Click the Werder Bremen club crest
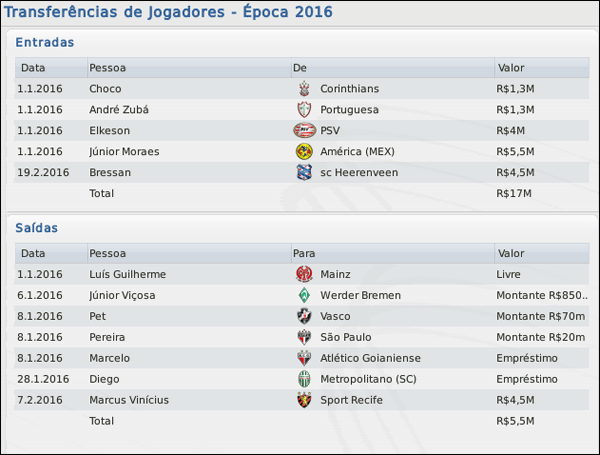The width and height of the screenshot is (600, 455). click(304, 296)
